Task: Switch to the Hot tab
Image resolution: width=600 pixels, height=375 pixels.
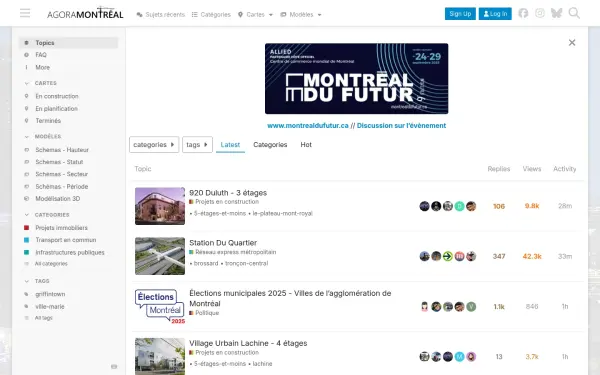Action: pyautogui.click(x=306, y=145)
